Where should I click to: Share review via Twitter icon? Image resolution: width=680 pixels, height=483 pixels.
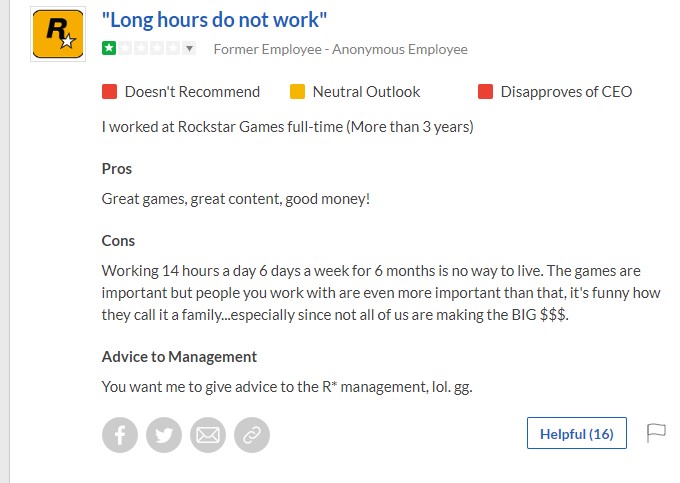(164, 435)
